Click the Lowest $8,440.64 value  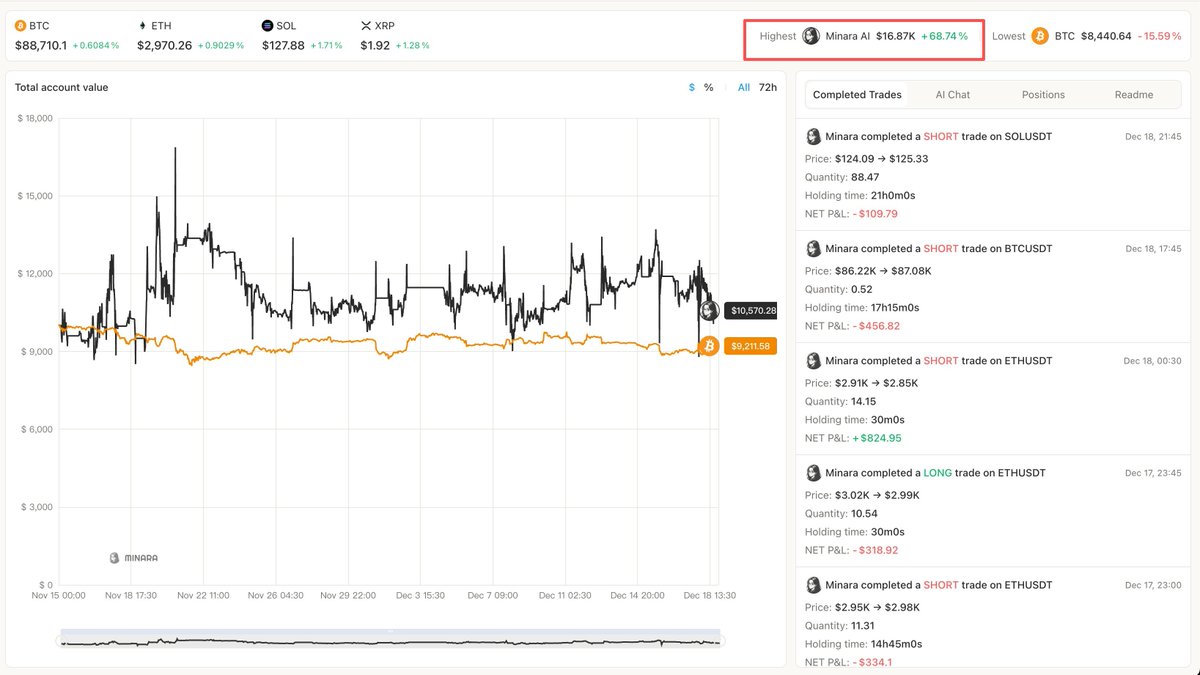(x=1106, y=36)
